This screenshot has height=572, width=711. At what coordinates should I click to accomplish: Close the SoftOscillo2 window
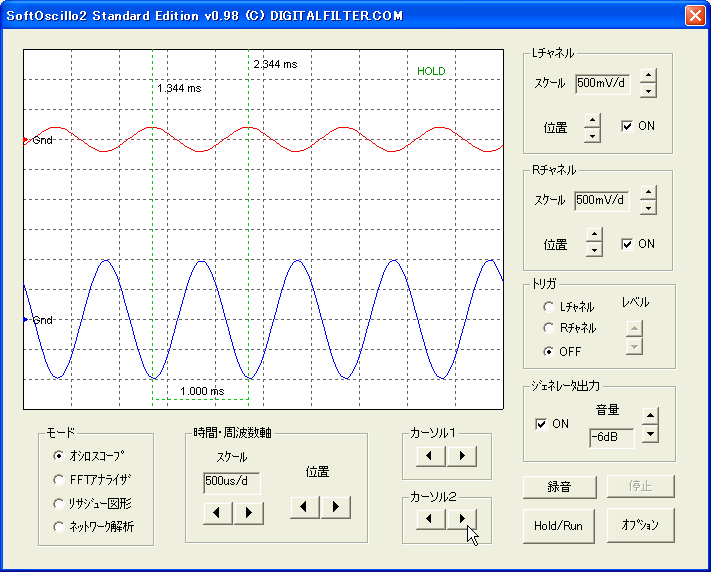695,15
